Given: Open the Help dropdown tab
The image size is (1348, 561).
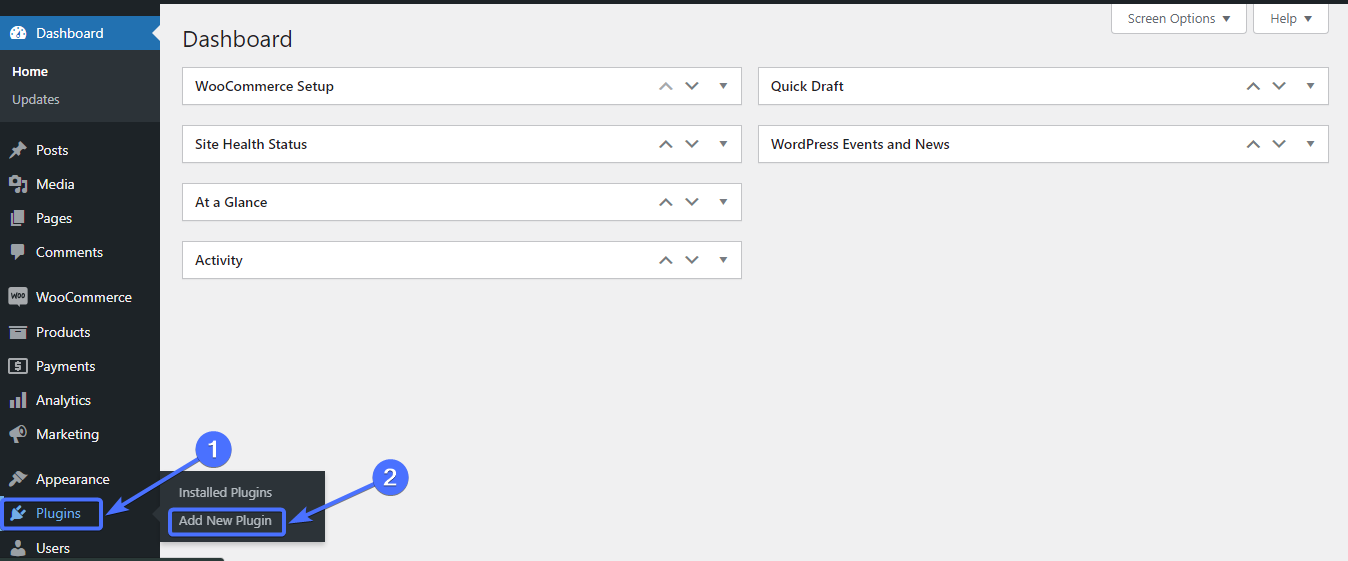Looking at the screenshot, I should point(1291,19).
